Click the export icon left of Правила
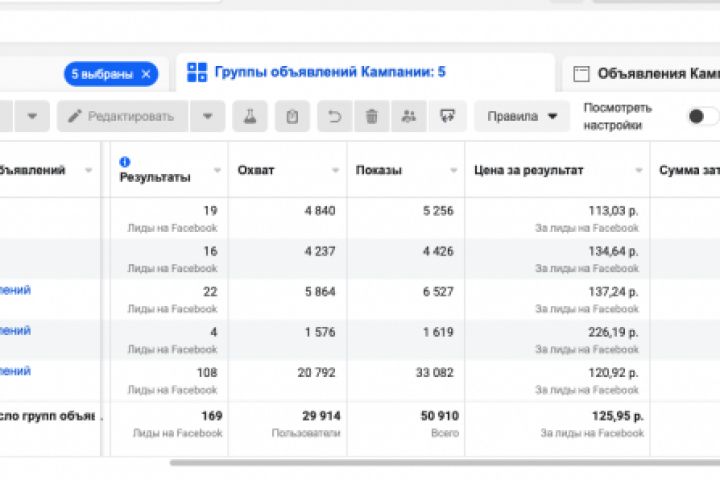The height and width of the screenshot is (480, 720). click(x=447, y=116)
